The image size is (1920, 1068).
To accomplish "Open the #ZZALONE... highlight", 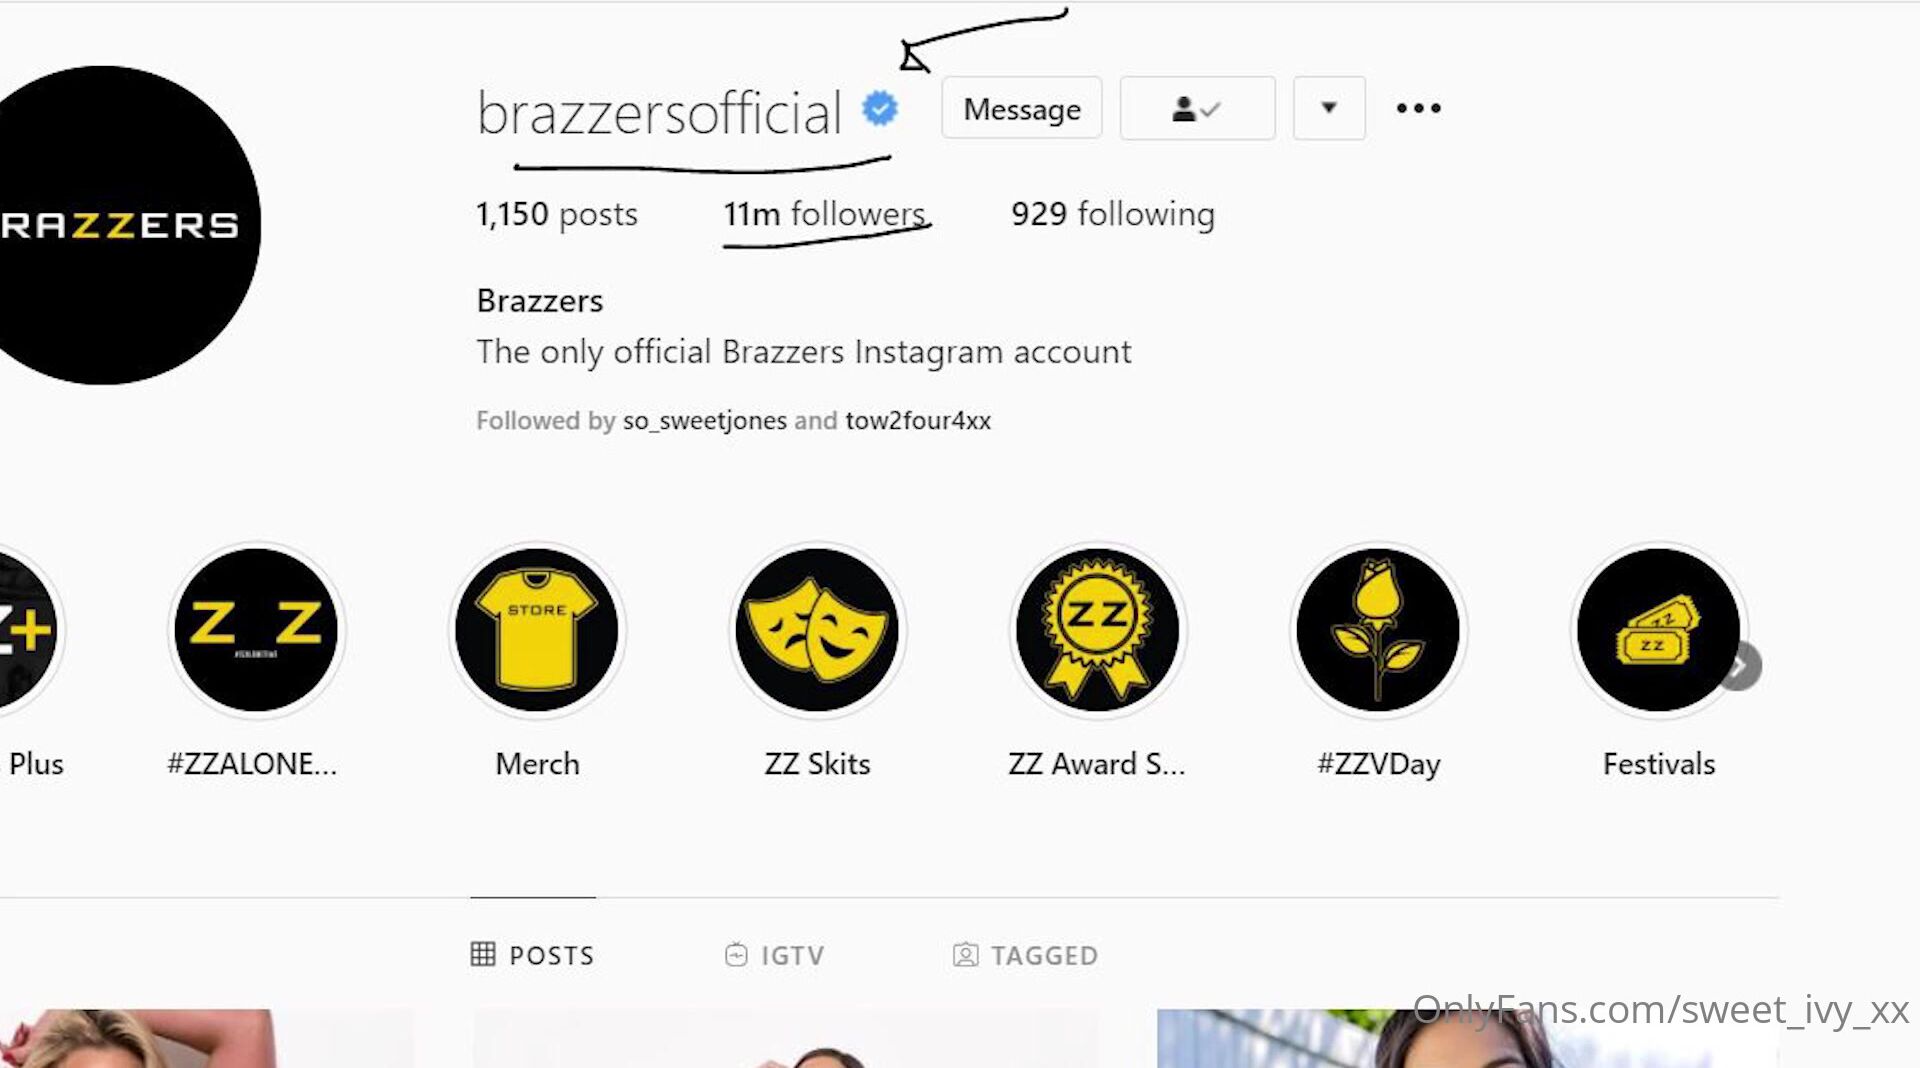I will coord(256,630).
